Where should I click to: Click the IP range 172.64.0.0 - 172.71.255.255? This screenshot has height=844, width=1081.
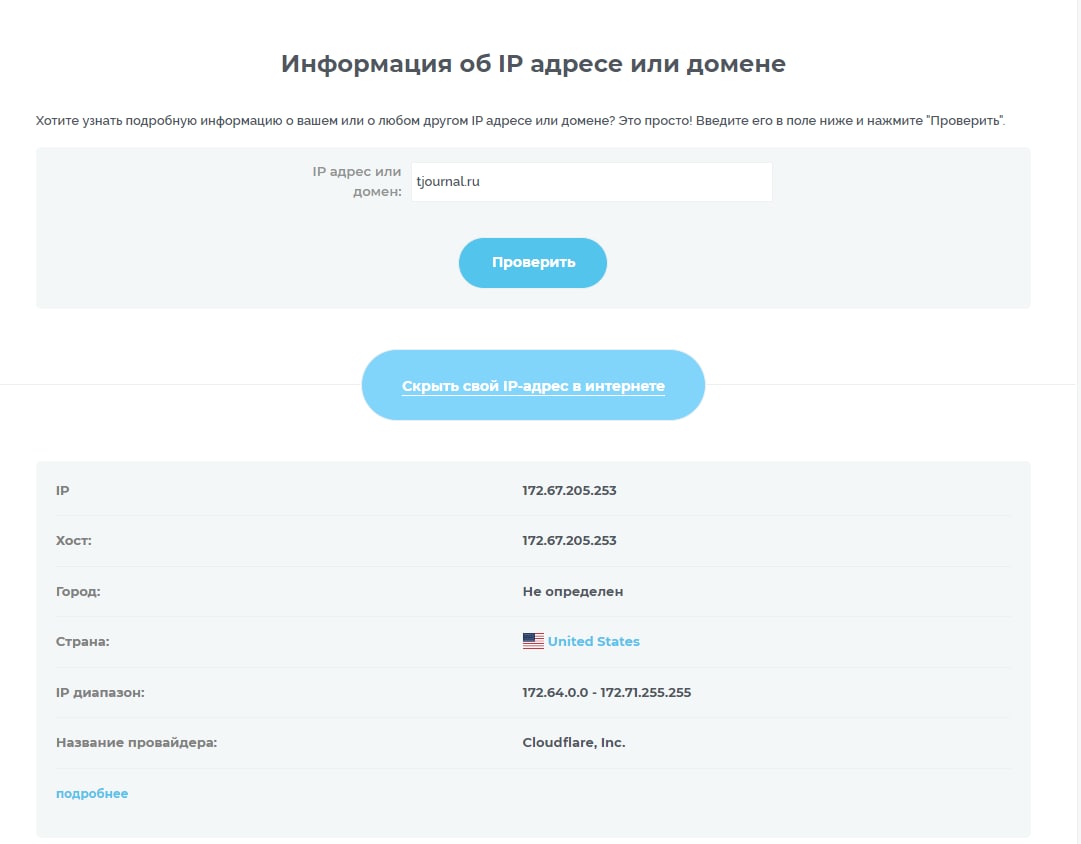click(x=607, y=692)
